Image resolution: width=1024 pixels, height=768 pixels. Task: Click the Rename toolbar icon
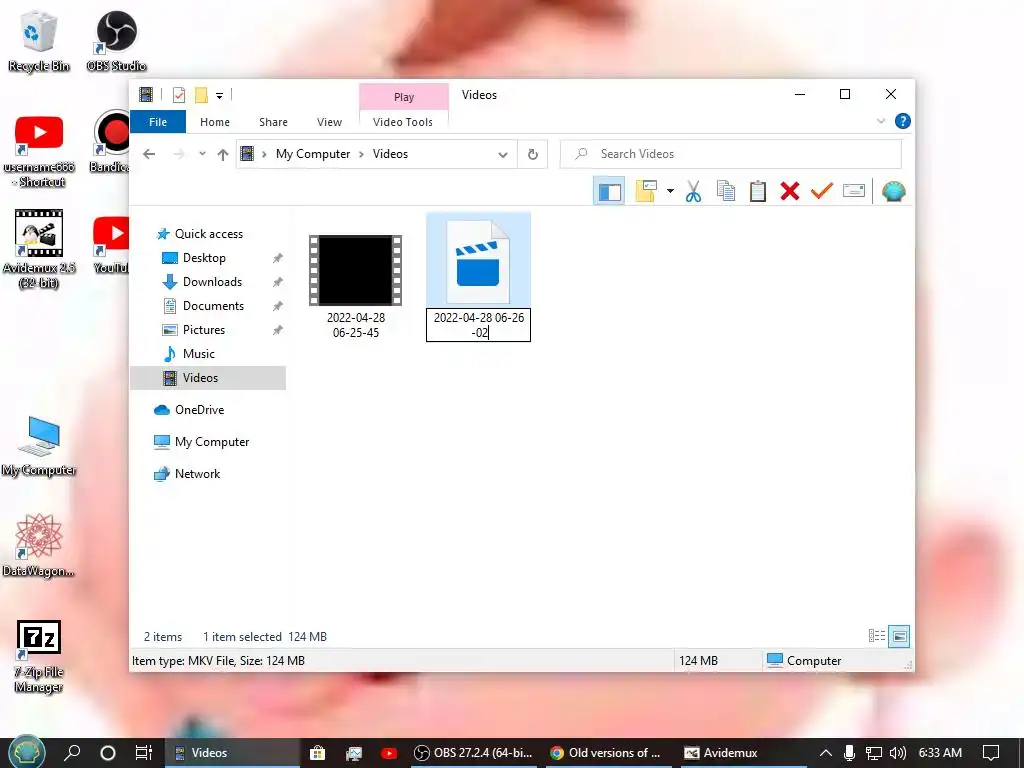854,191
